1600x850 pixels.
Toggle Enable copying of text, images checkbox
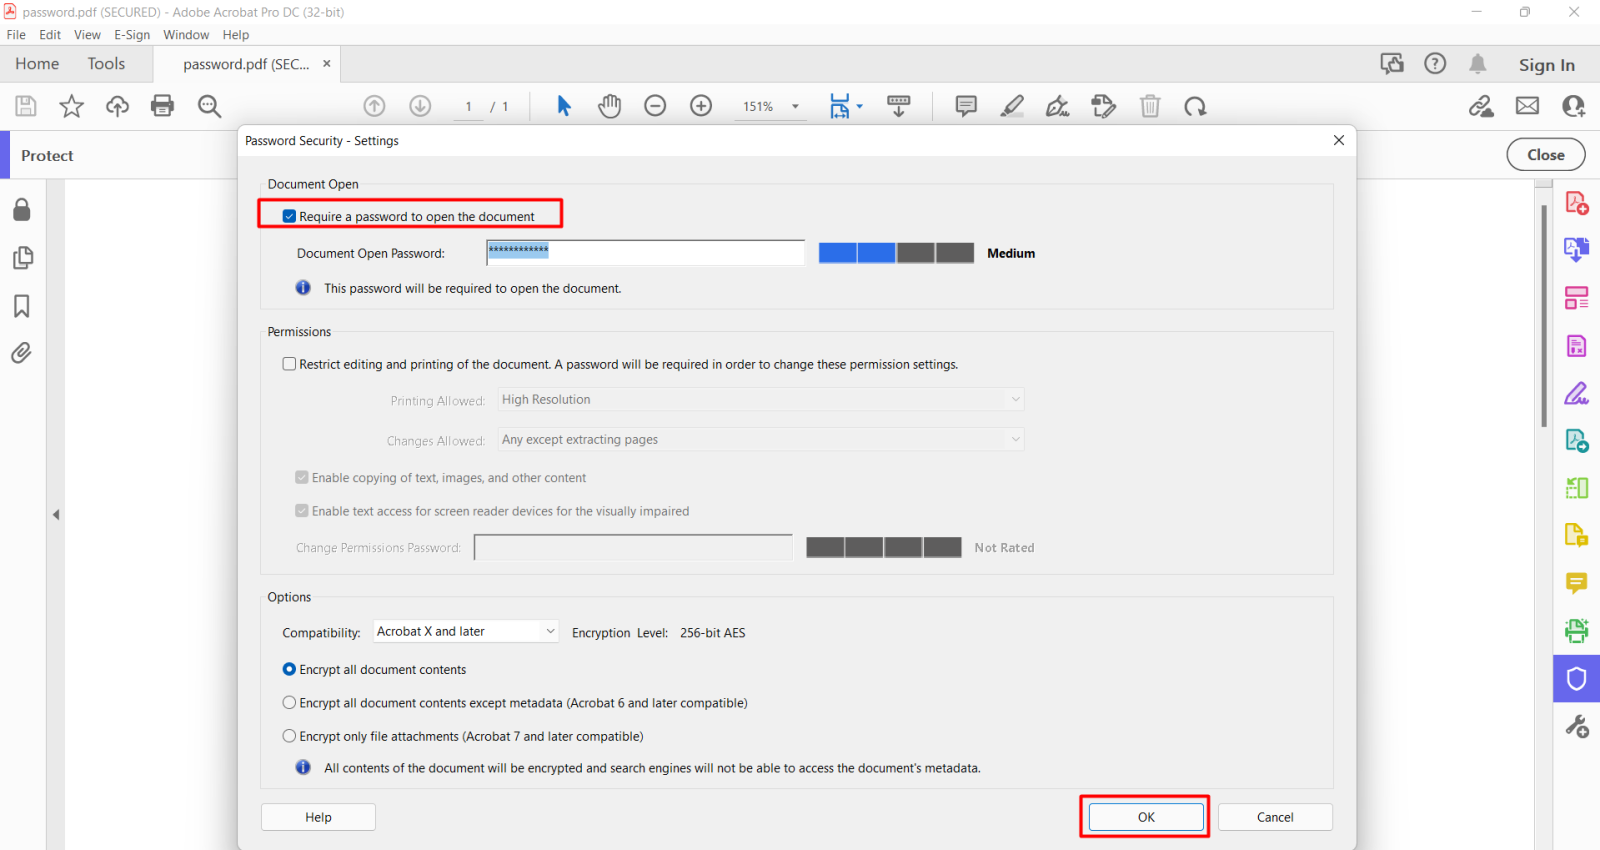pos(301,477)
